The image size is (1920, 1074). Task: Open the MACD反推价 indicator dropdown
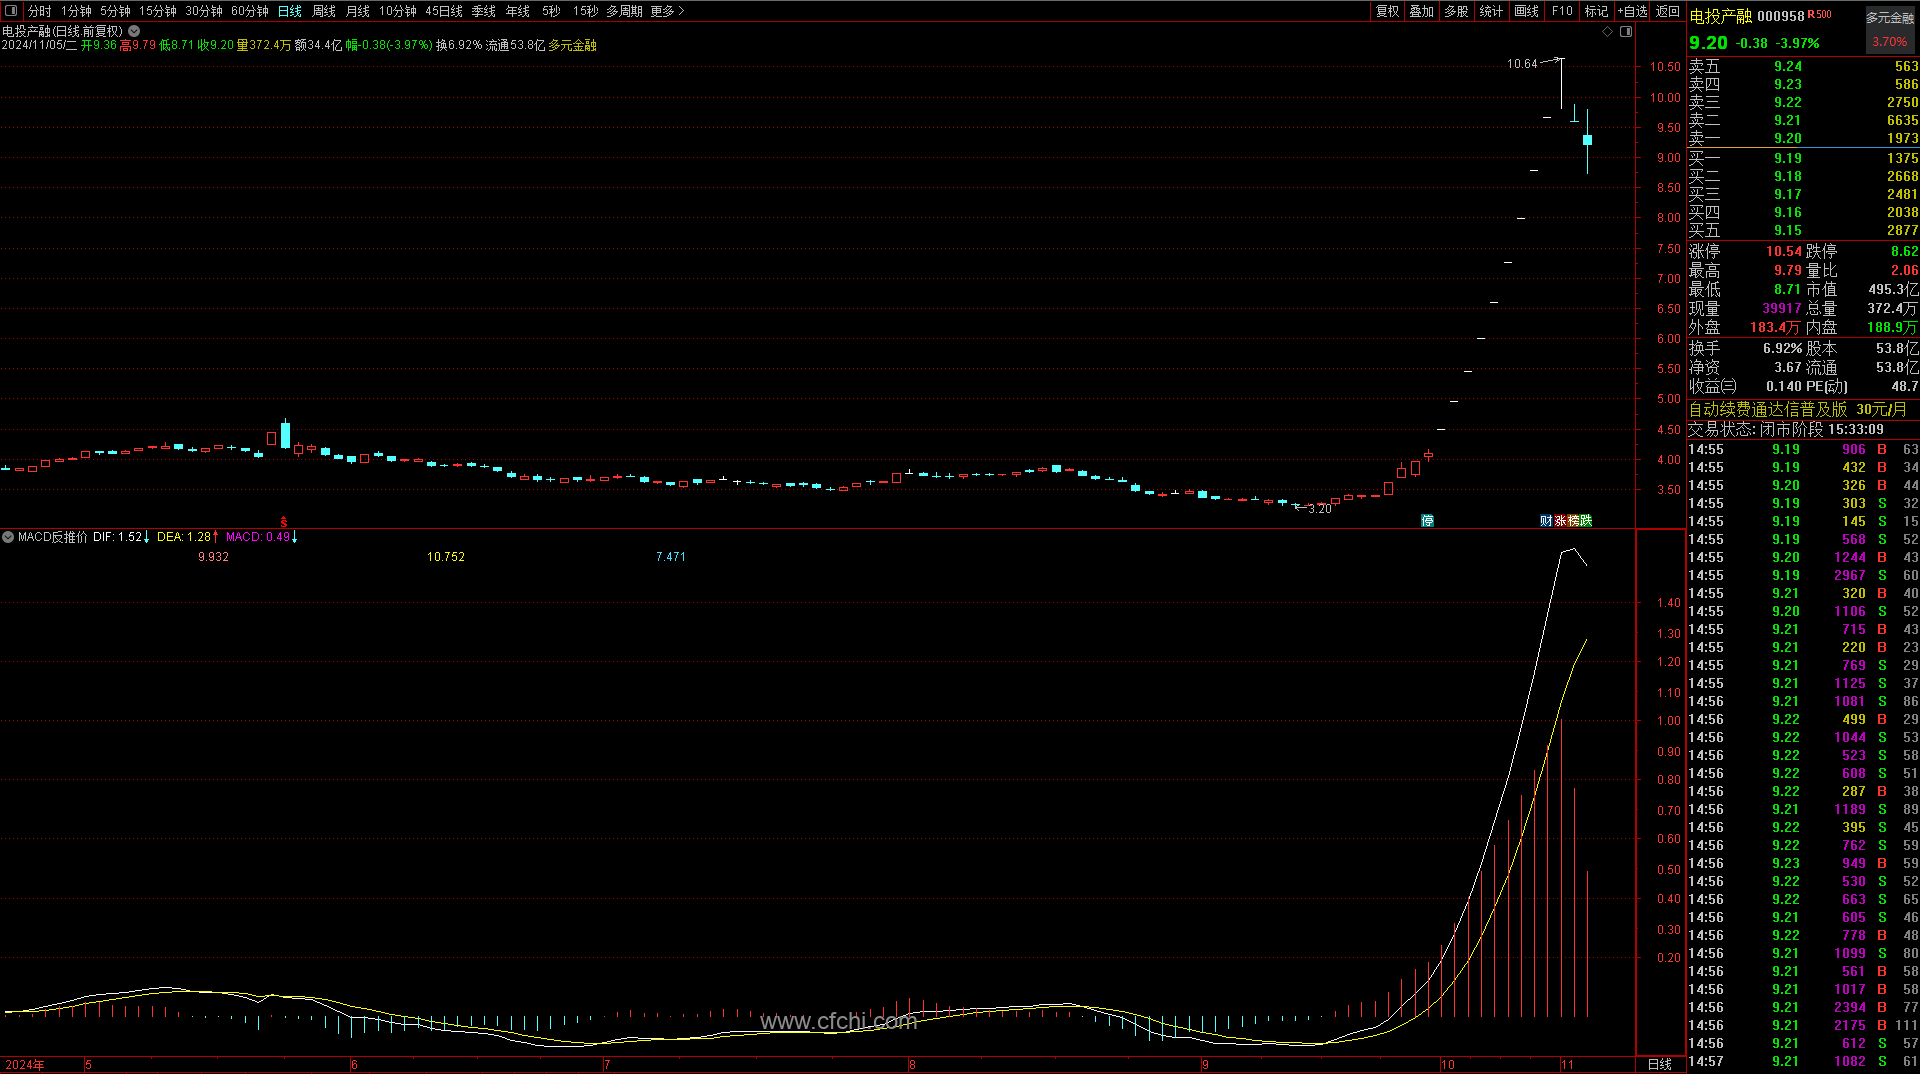coord(8,537)
